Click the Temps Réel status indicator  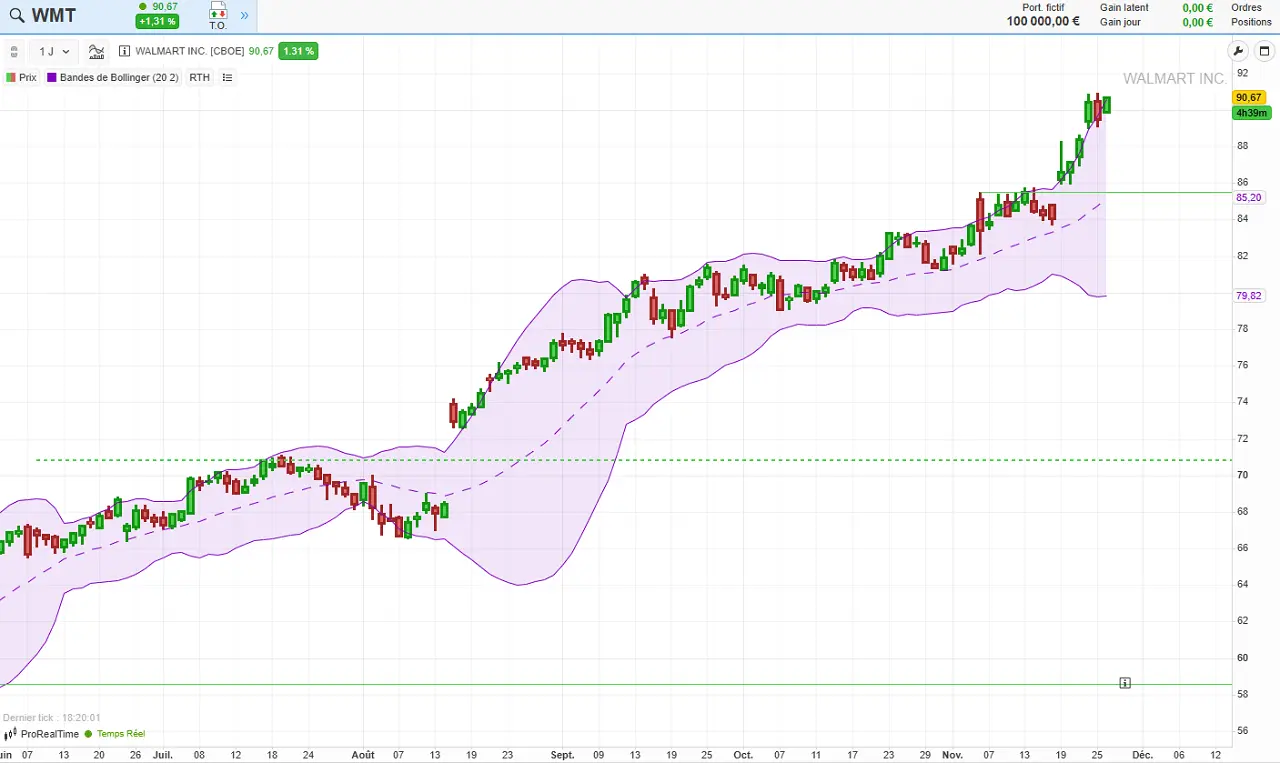click(115, 734)
